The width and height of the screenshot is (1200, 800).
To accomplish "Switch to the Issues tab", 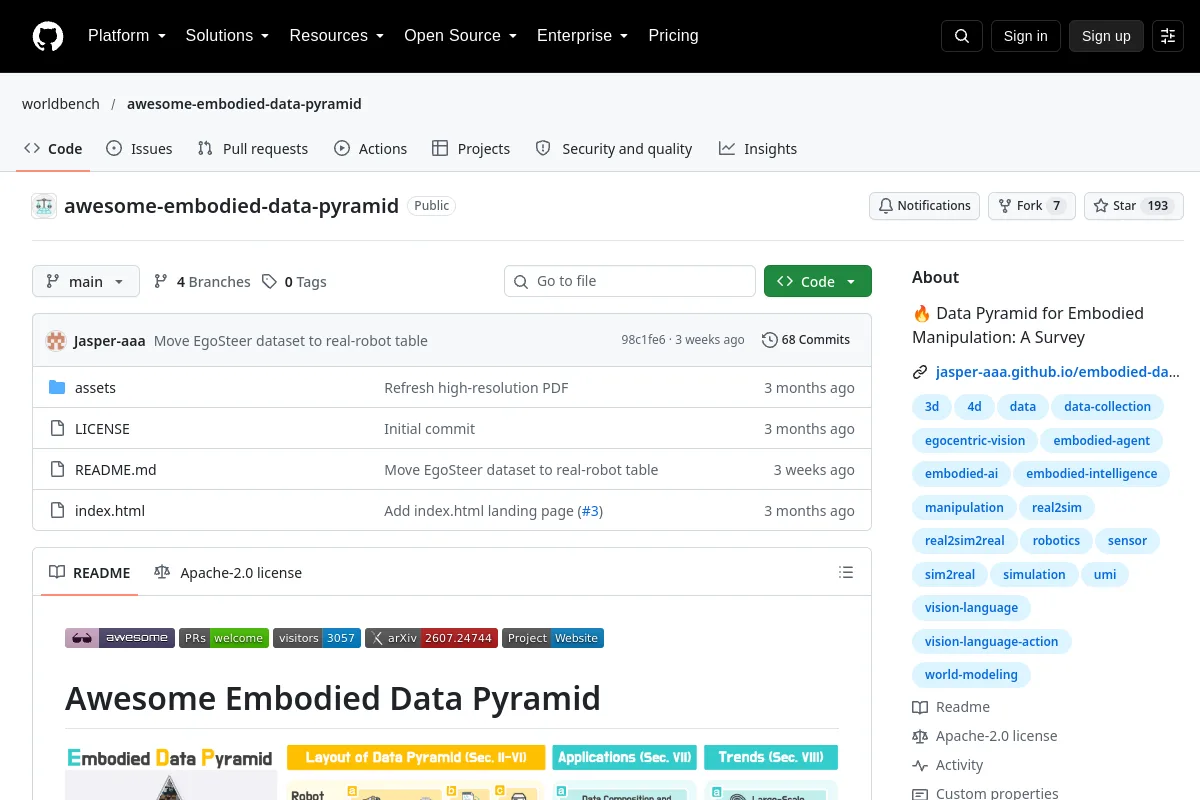I will 140,149.
